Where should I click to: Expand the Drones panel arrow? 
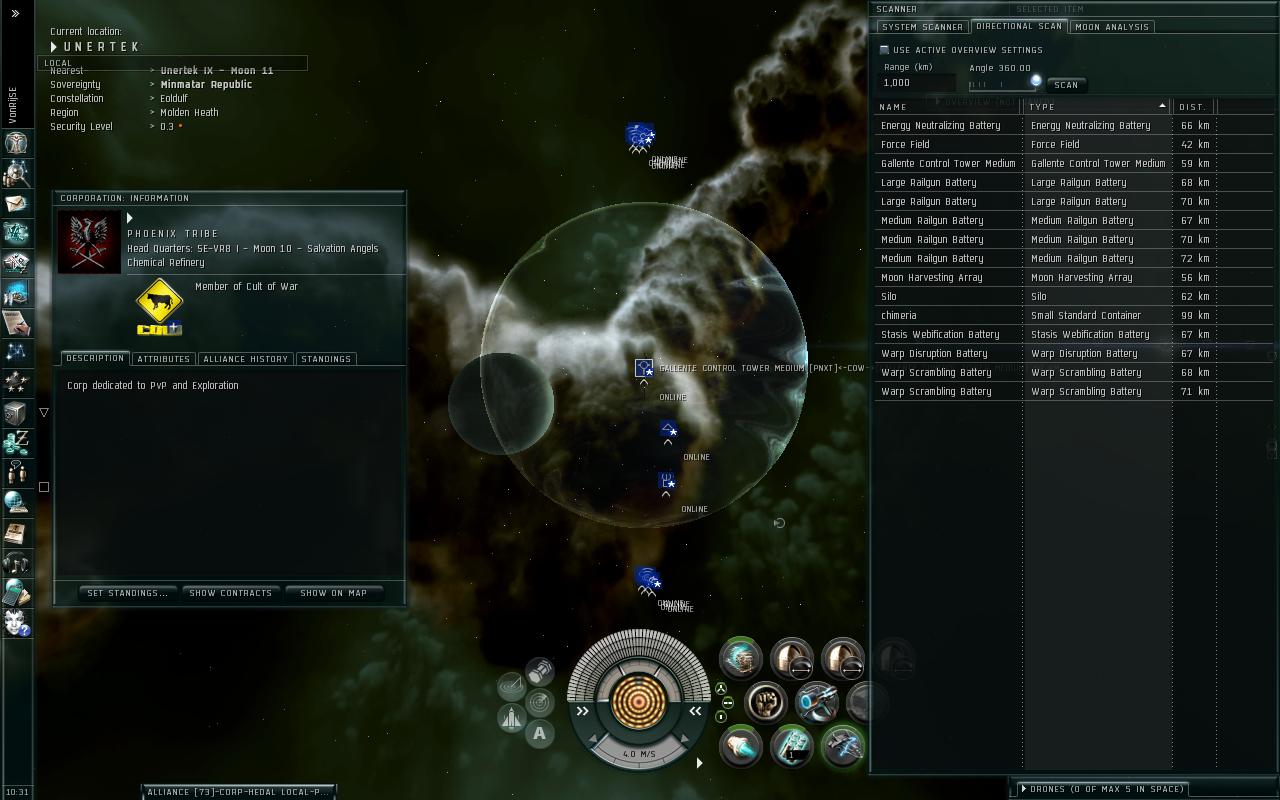point(1024,789)
